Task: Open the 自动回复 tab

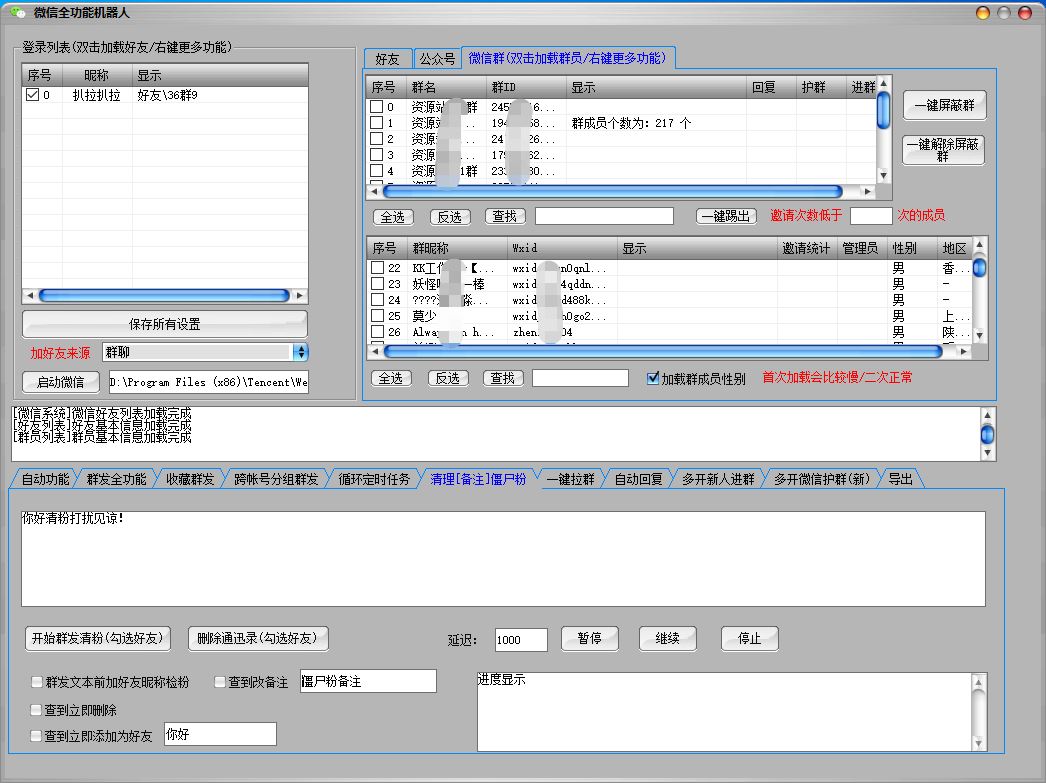Action: 638,479
